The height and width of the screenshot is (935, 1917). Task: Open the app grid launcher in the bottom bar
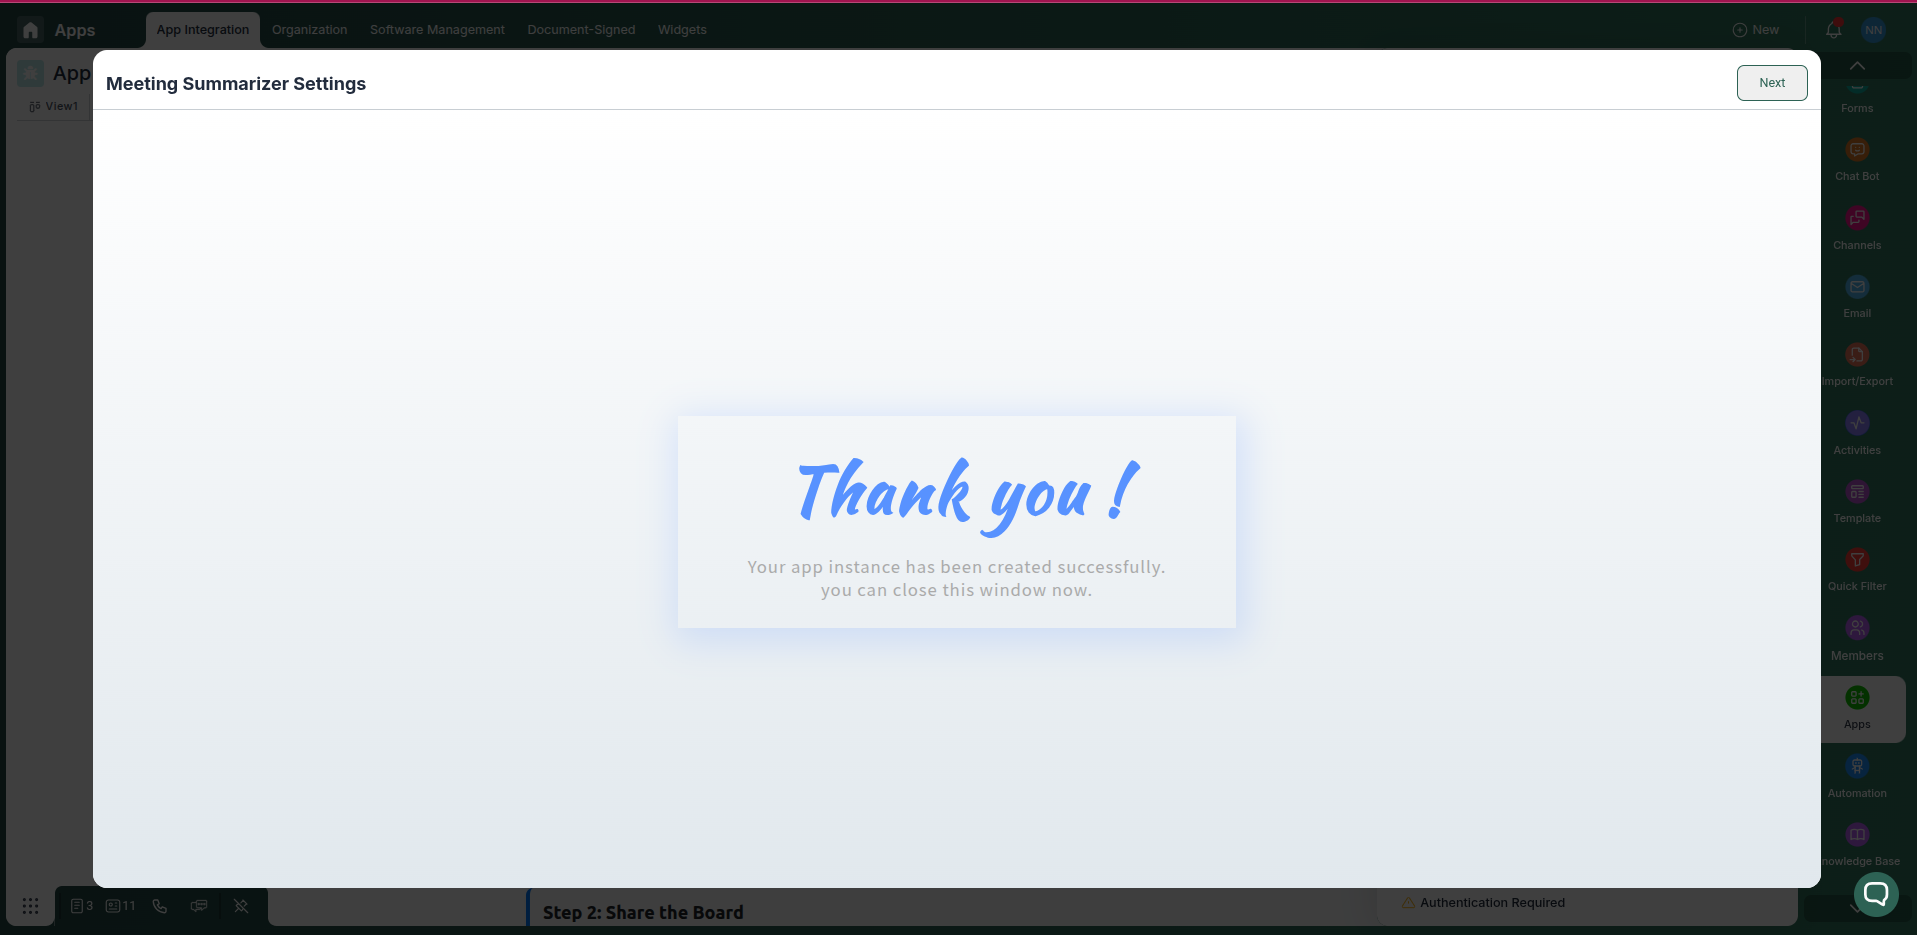click(x=30, y=906)
